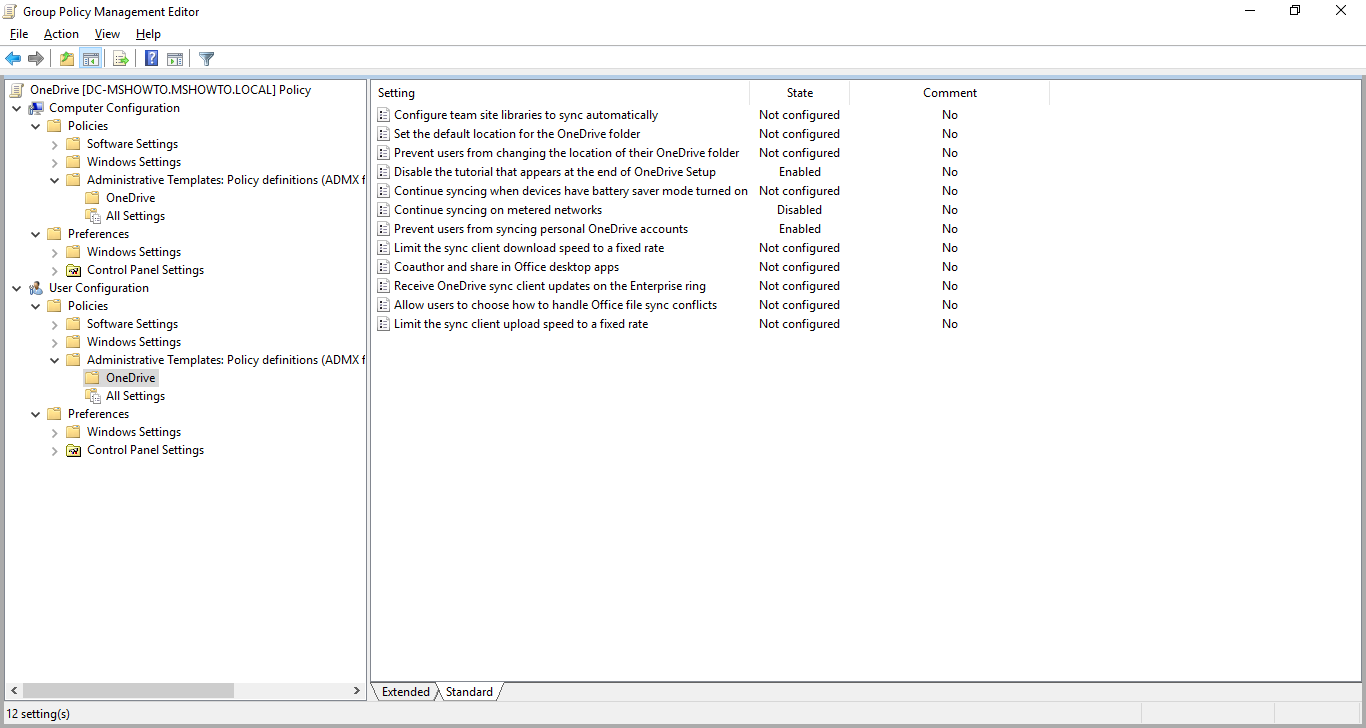Click Control Panel Settings icon under Computer Configuration
The image size is (1366, 728).
coord(73,270)
